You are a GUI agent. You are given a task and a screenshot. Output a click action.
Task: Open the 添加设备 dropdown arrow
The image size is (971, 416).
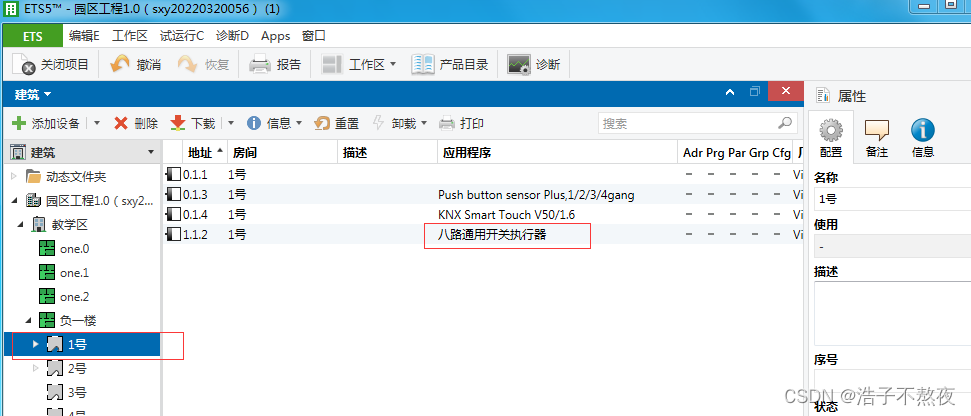[97, 123]
